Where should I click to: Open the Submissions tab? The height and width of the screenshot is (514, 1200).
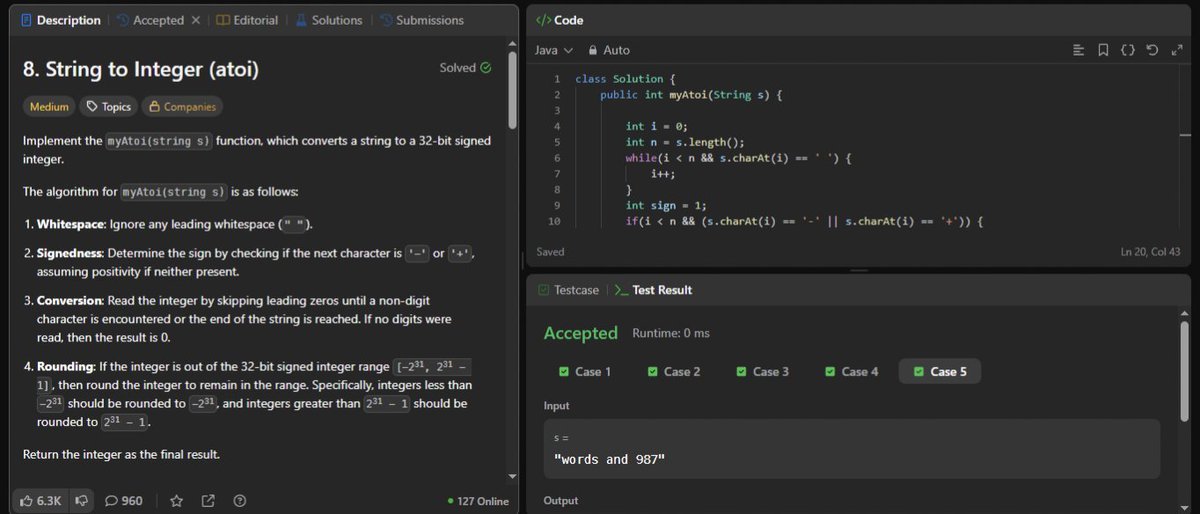pos(420,20)
